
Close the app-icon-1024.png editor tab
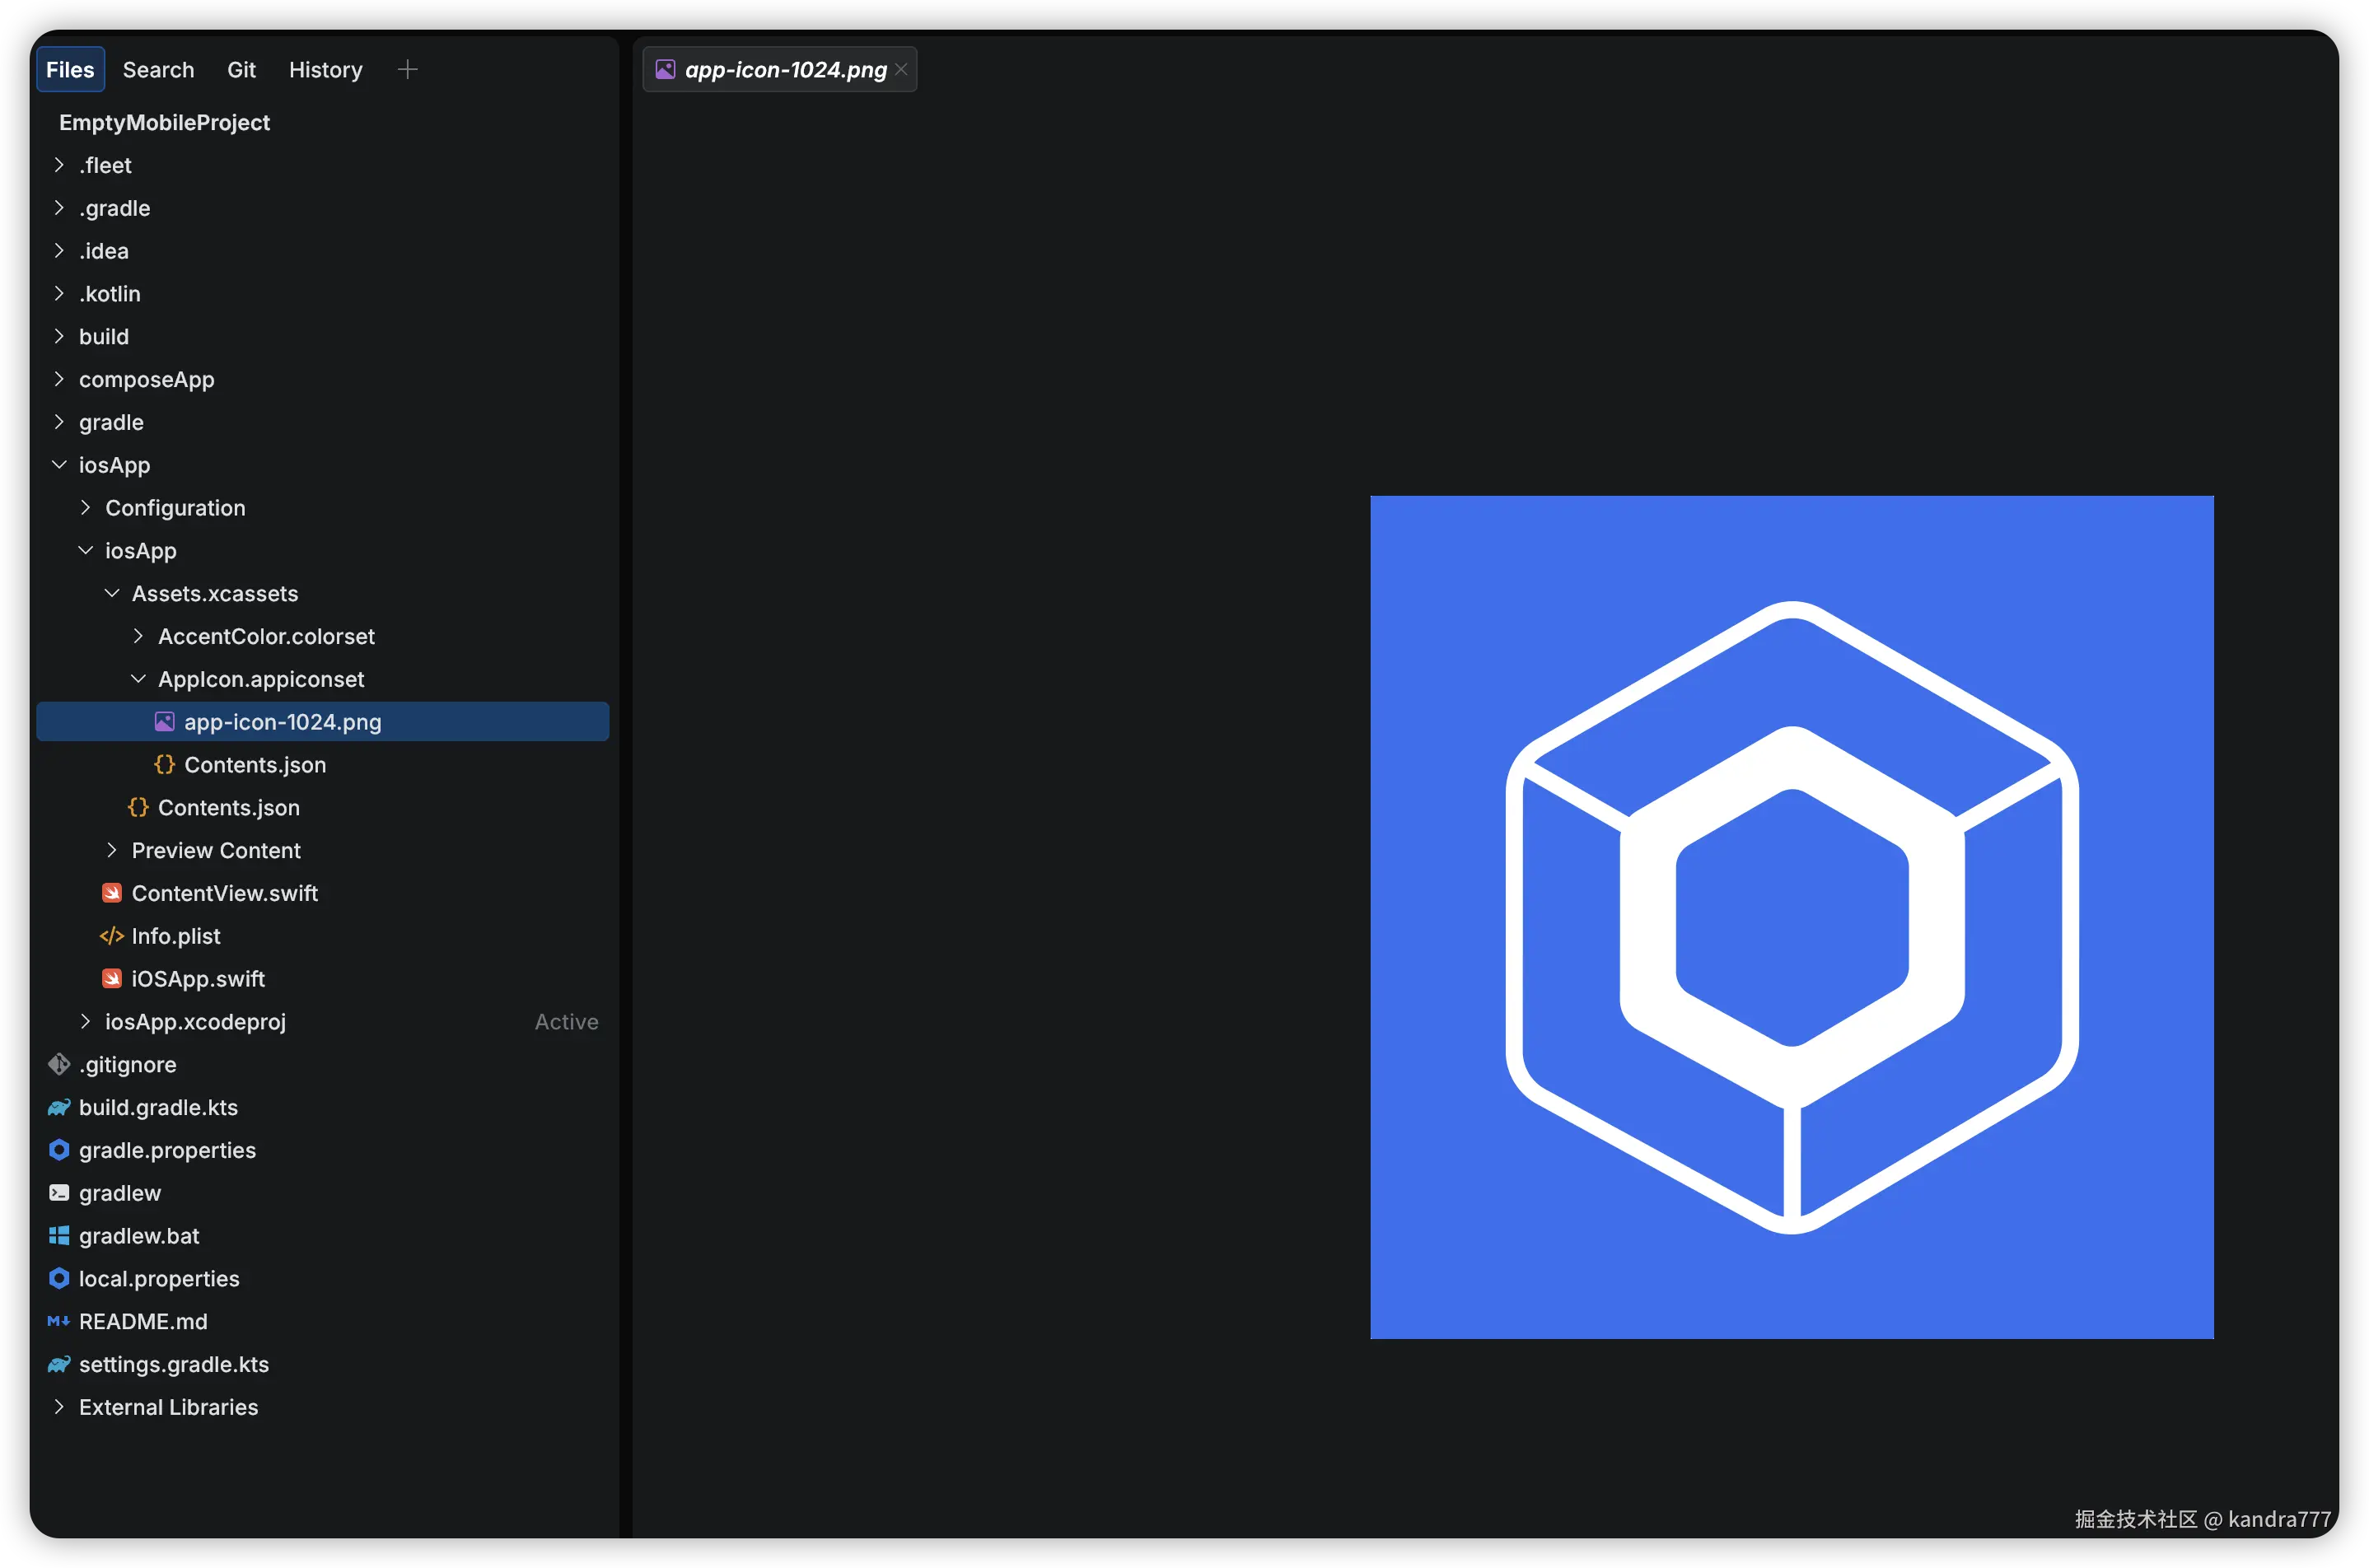click(901, 69)
